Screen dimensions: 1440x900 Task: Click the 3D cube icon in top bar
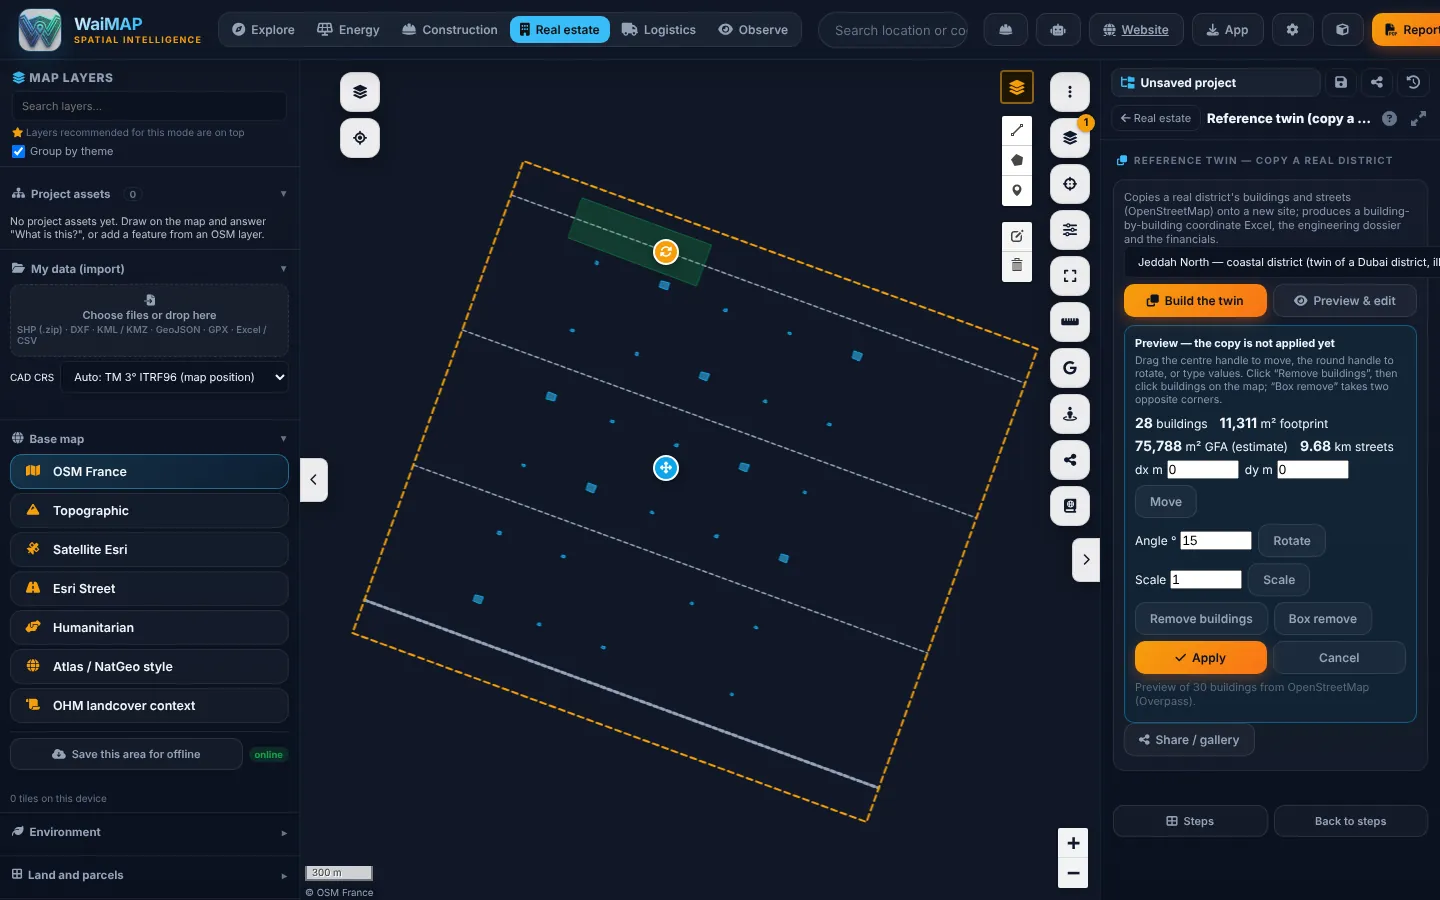point(1343,30)
